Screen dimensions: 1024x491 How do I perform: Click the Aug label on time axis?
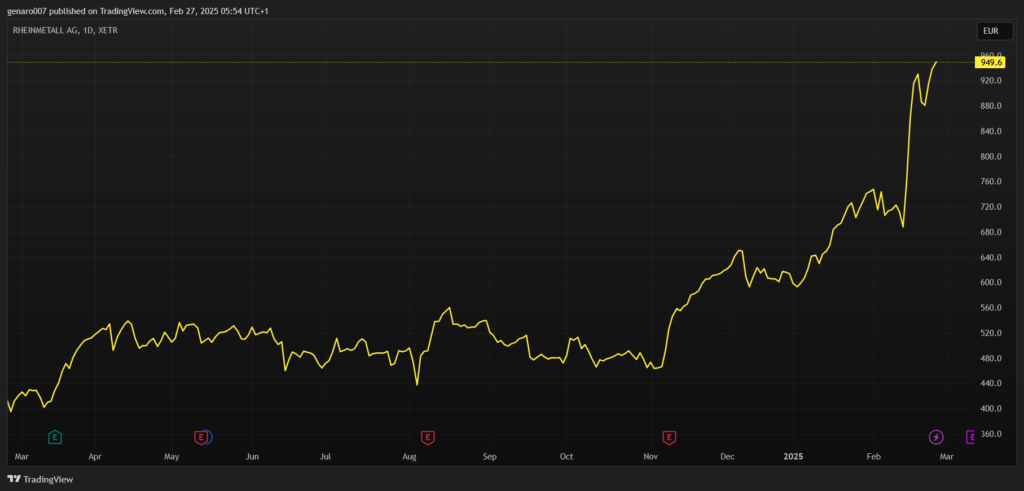click(x=409, y=456)
